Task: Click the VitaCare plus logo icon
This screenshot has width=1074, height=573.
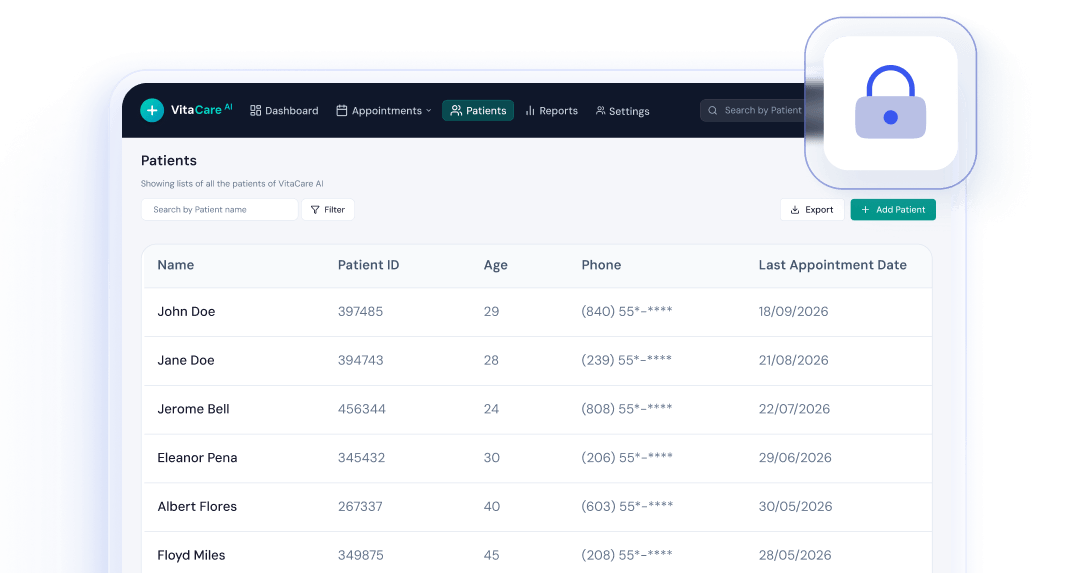Action: pos(152,110)
